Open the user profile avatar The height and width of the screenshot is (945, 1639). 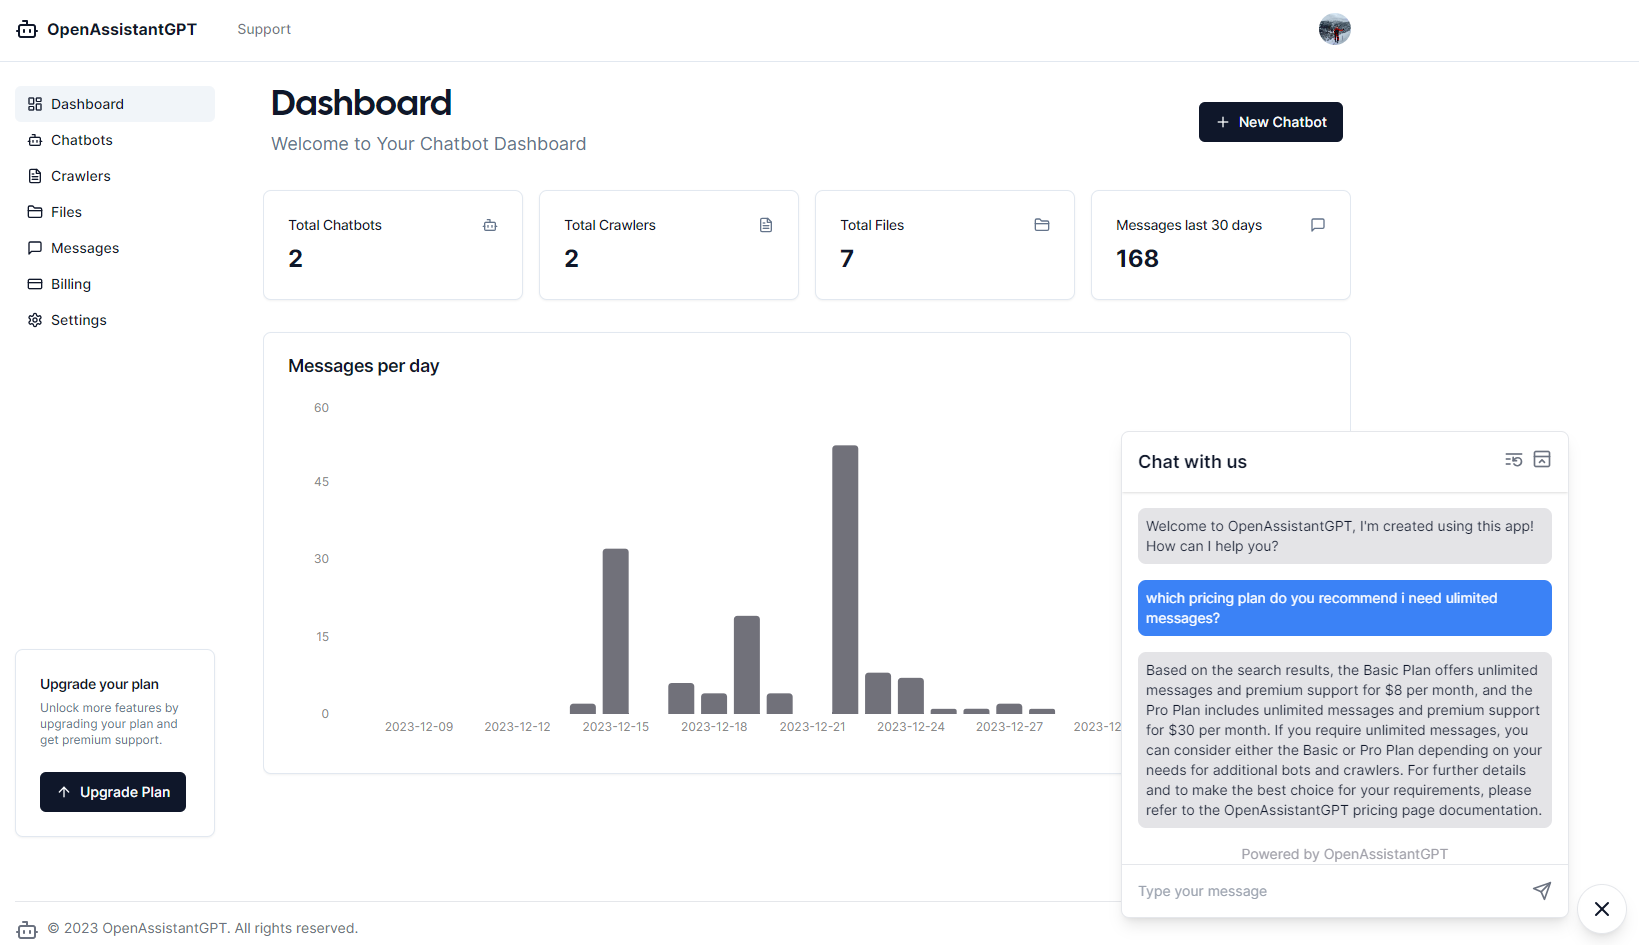(1334, 30)
